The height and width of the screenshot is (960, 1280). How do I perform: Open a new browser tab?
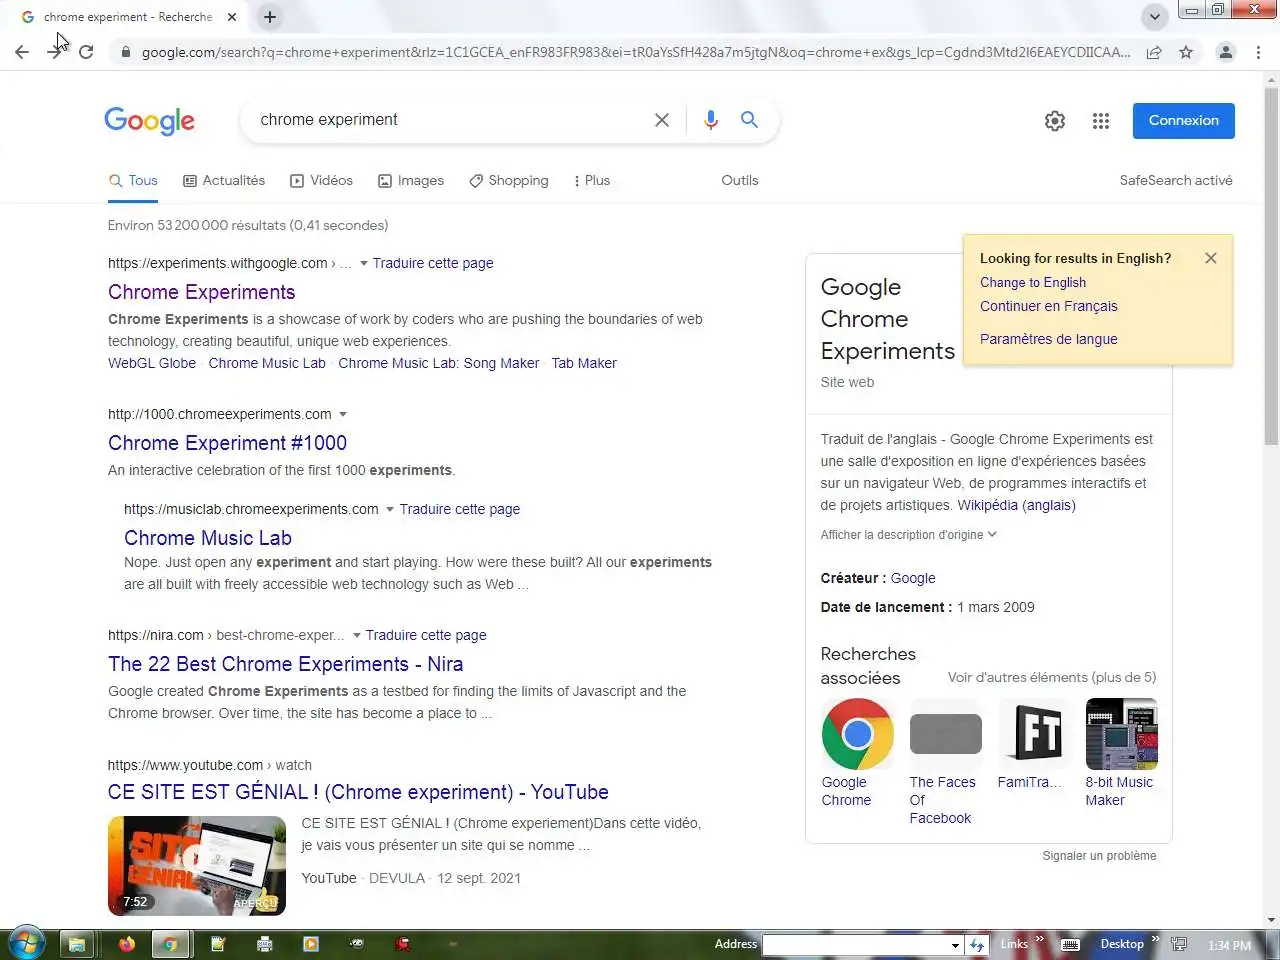(270, 17)
